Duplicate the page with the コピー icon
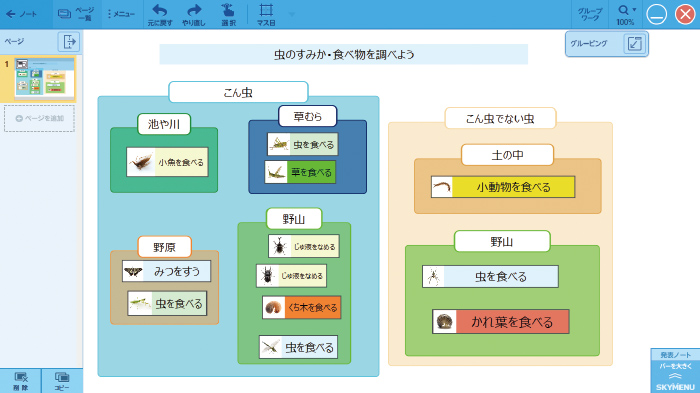The width and height of the screenshot is (700, 393). (x=62, y=381)
